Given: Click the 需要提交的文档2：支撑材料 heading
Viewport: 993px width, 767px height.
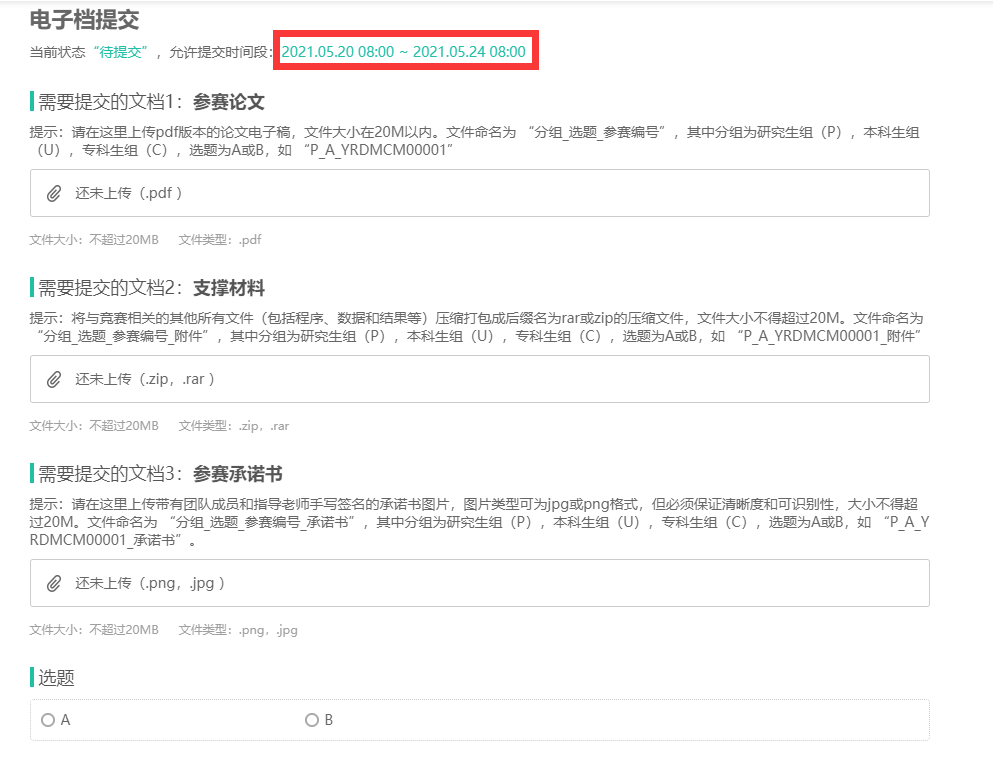Looking at the screenshot, I should (x=151, y=288).
